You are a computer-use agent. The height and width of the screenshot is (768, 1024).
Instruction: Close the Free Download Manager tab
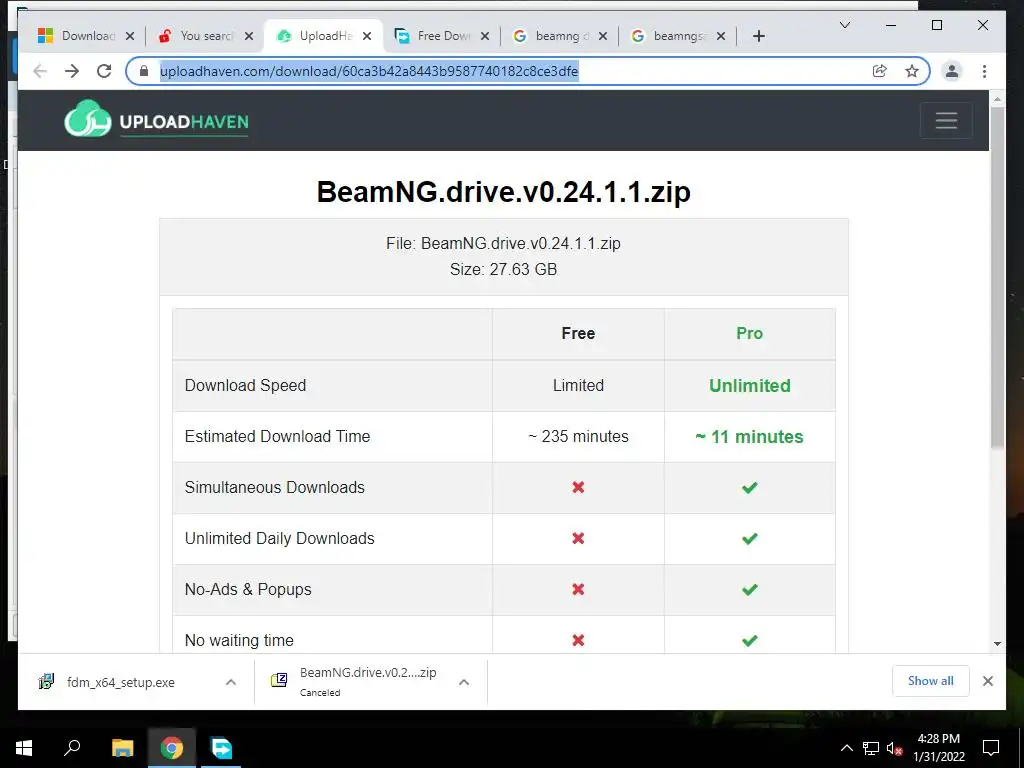[485, 36]
